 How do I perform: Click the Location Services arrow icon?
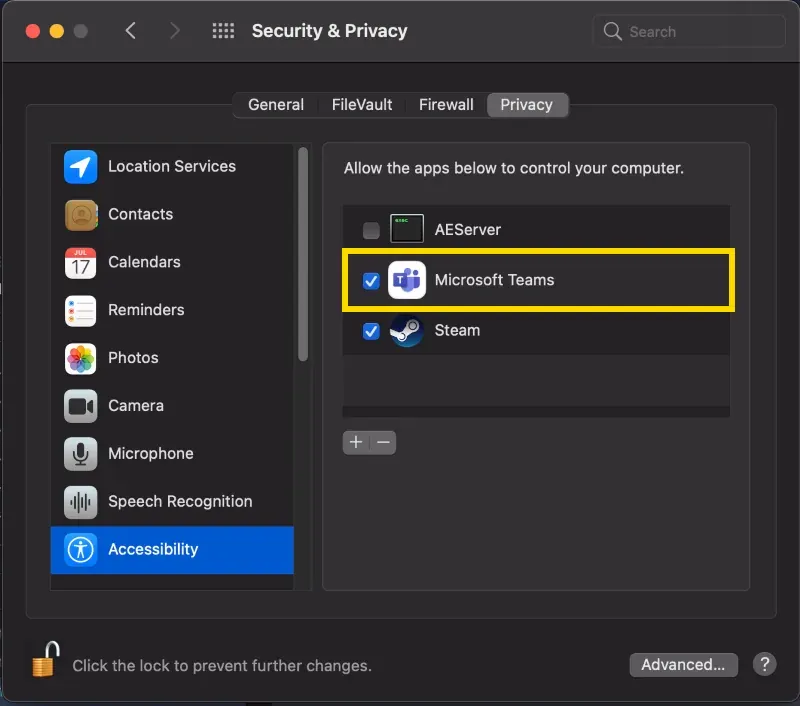(x=81, y=167)
